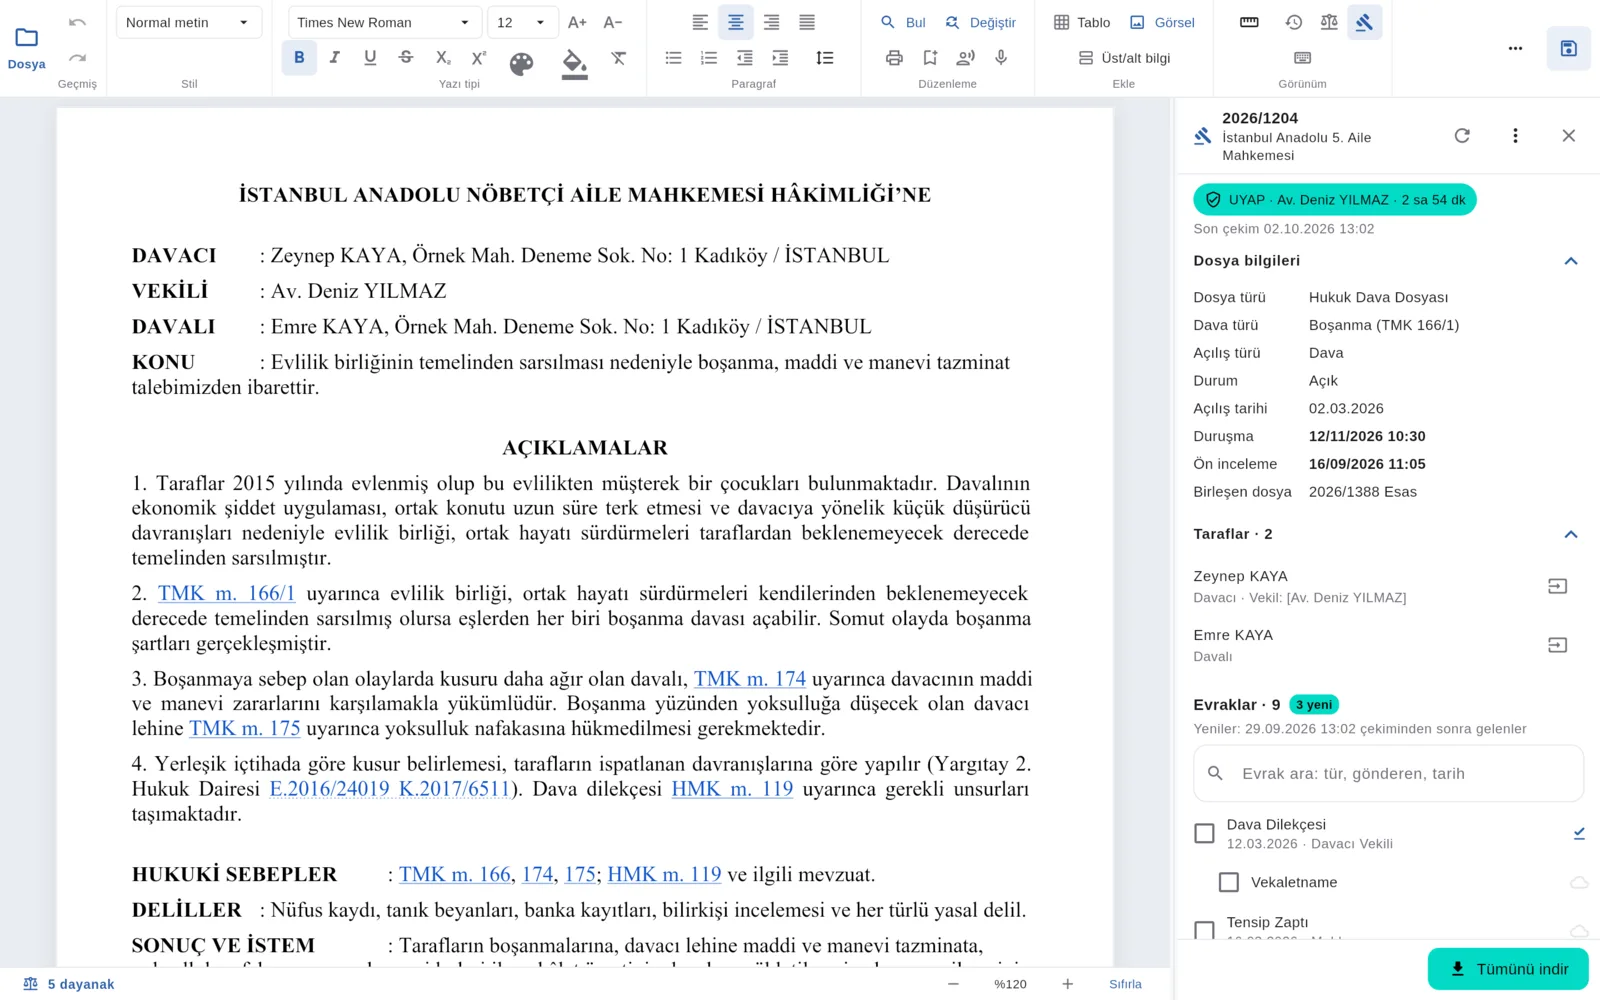Open the text color palette

pyautogui.click(x=521, y=64)
